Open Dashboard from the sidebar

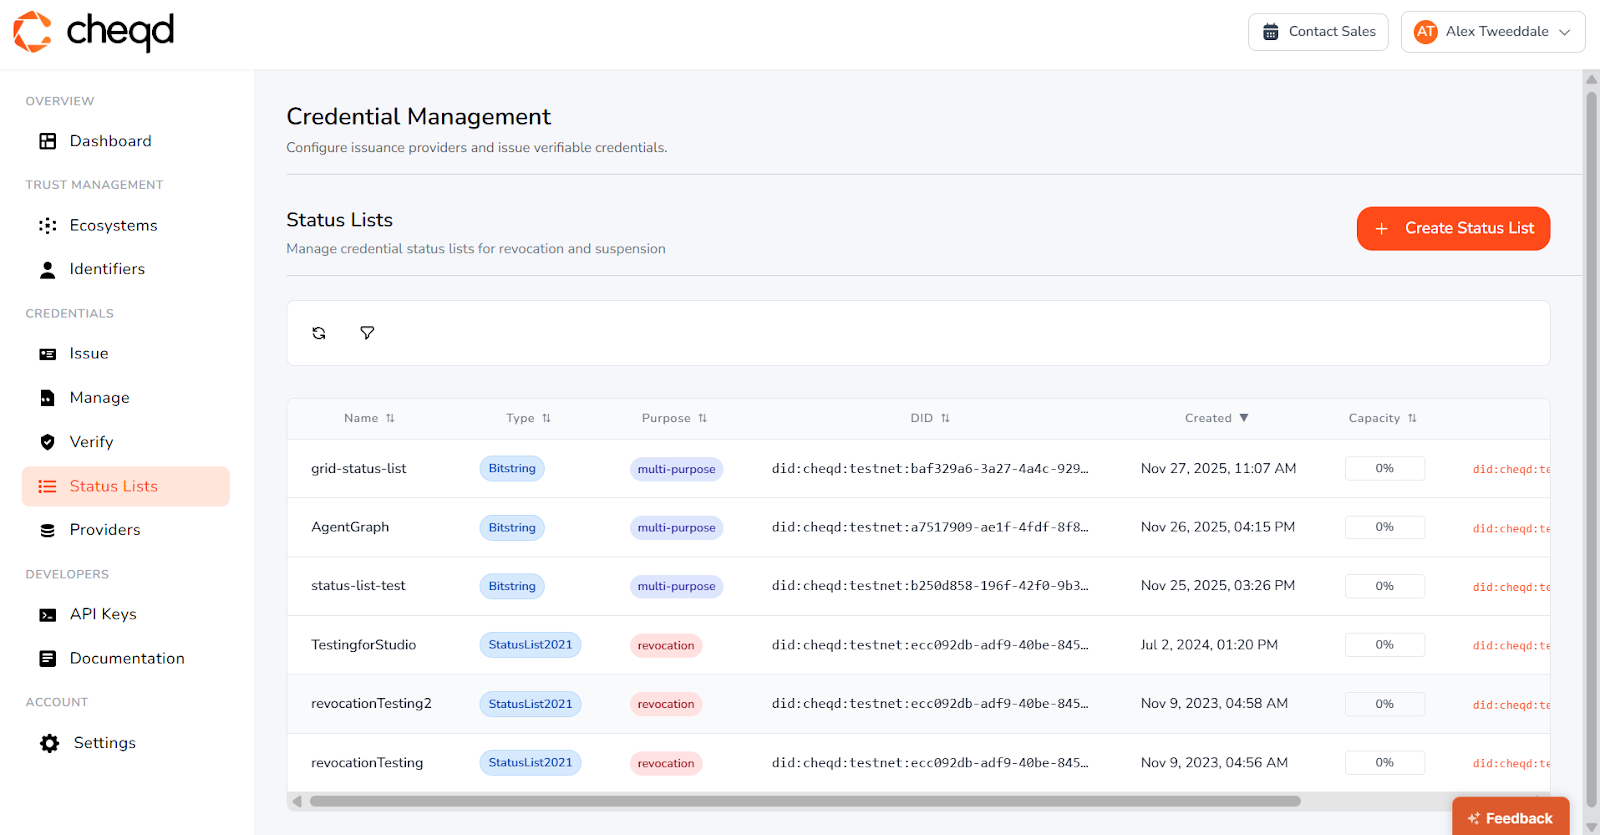coord(110,141)
